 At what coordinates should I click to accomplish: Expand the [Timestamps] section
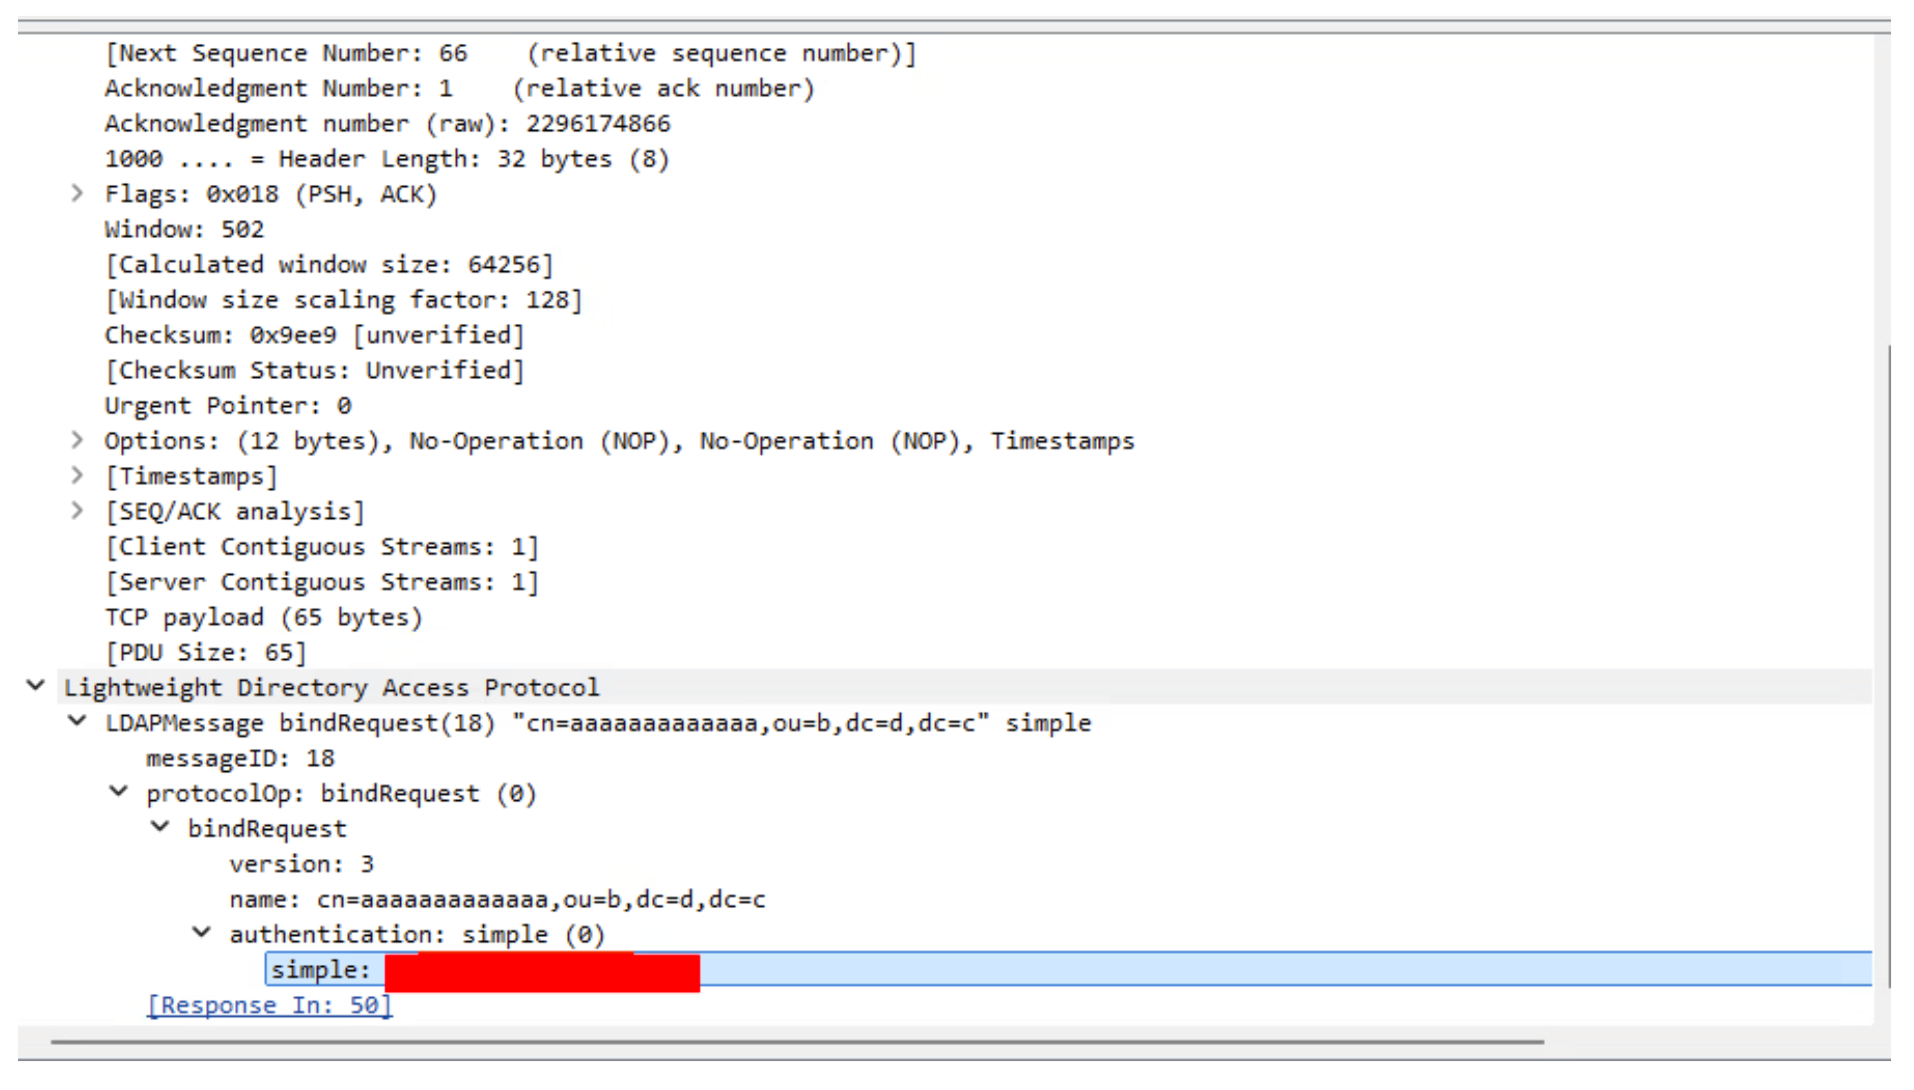point(78,475)
